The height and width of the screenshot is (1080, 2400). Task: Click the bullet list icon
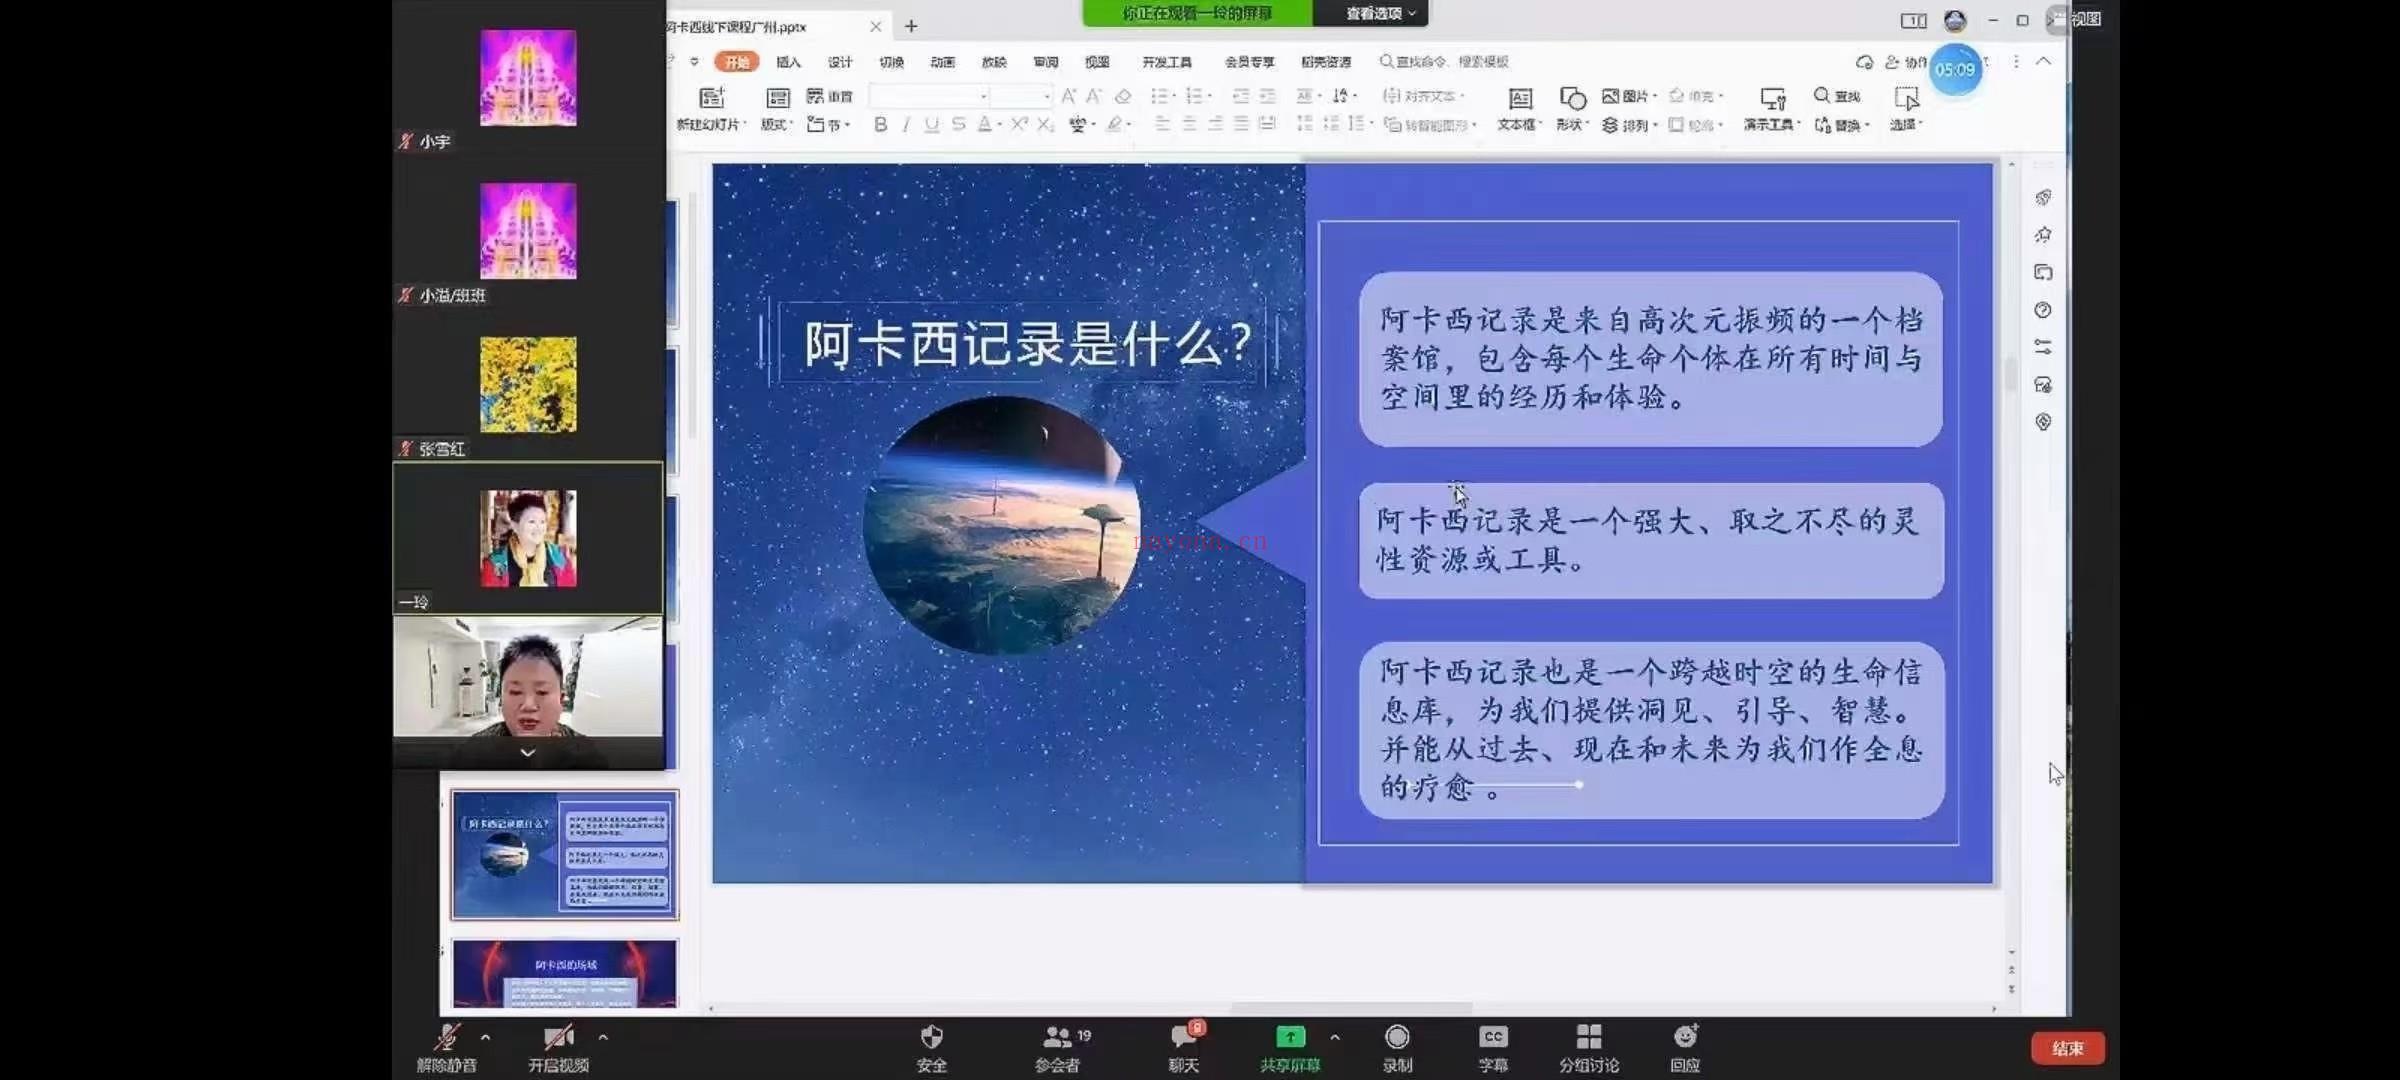pos(1160,96)
